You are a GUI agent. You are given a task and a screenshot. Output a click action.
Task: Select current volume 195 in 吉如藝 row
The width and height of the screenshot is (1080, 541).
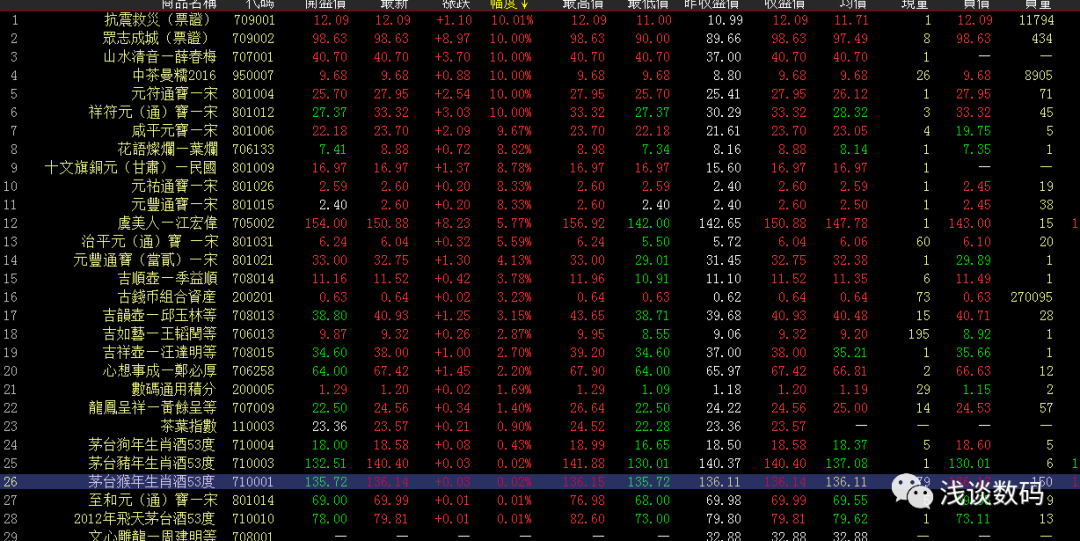[x=918, y=334]
